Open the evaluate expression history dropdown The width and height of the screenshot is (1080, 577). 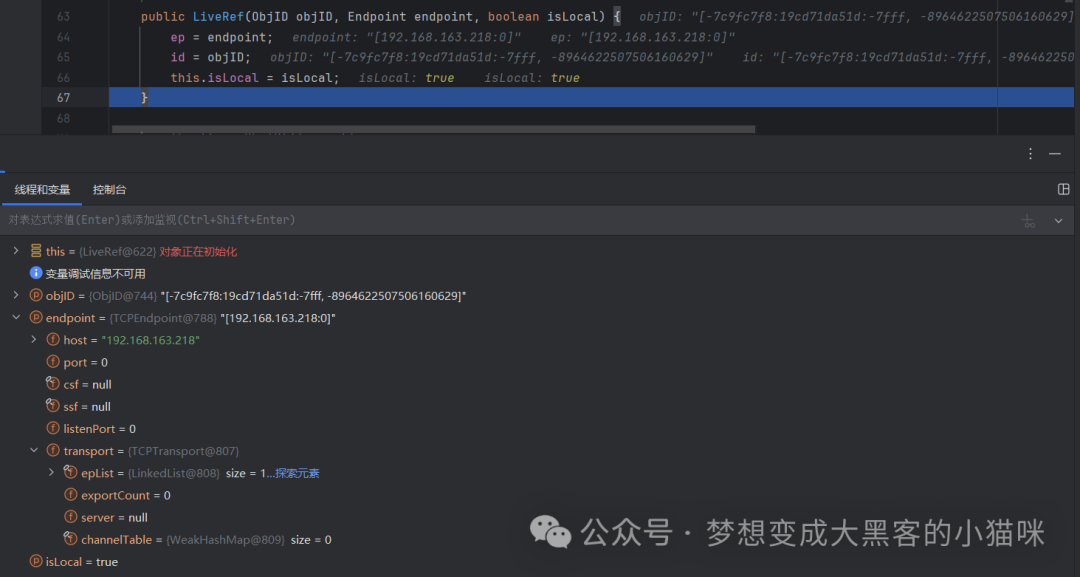[x=1059, y=221]
